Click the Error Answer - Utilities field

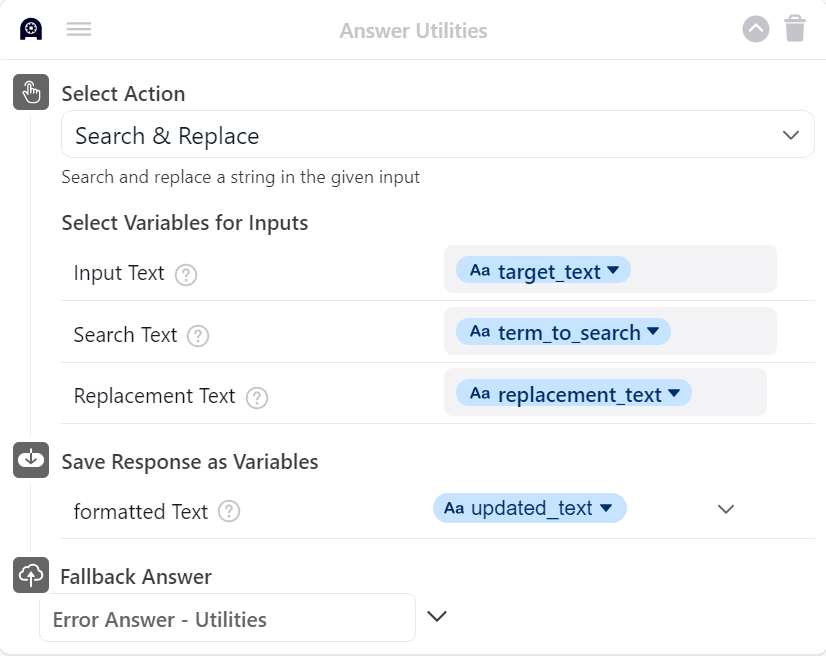[227, 619]
